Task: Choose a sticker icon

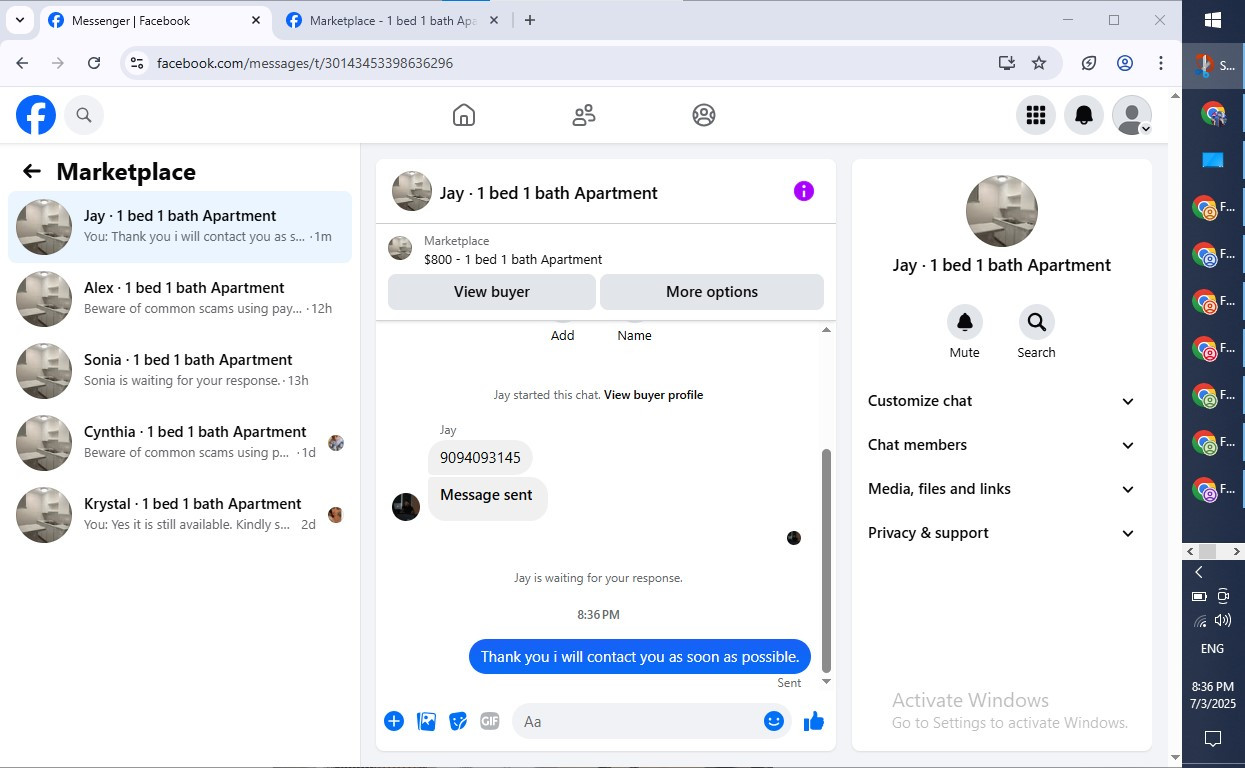Action: (x=458, y=721)
